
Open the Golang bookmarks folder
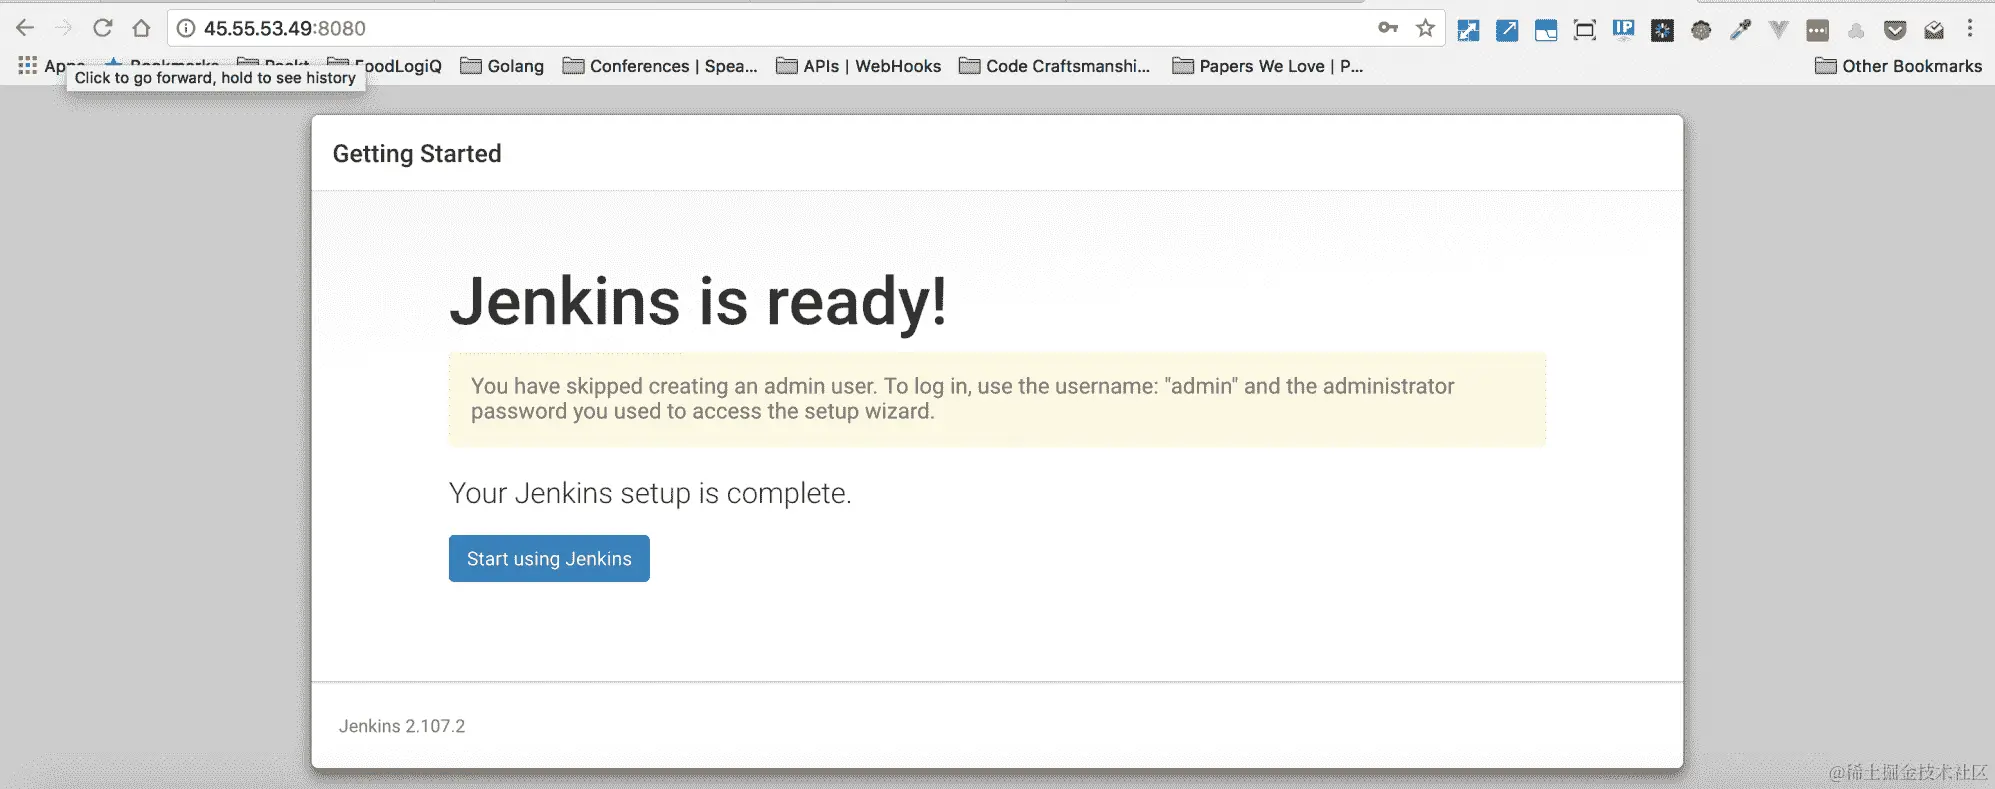click(502, 66)
